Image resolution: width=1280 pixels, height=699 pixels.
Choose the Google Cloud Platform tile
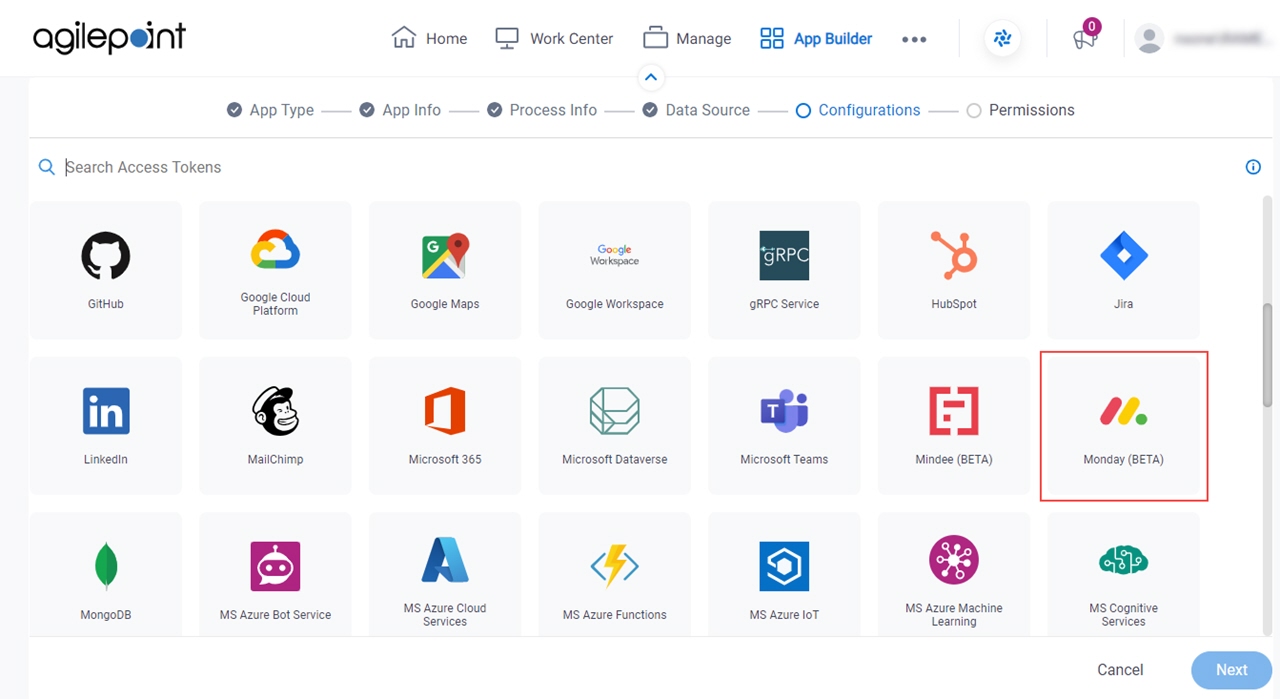tap(275, 270)
